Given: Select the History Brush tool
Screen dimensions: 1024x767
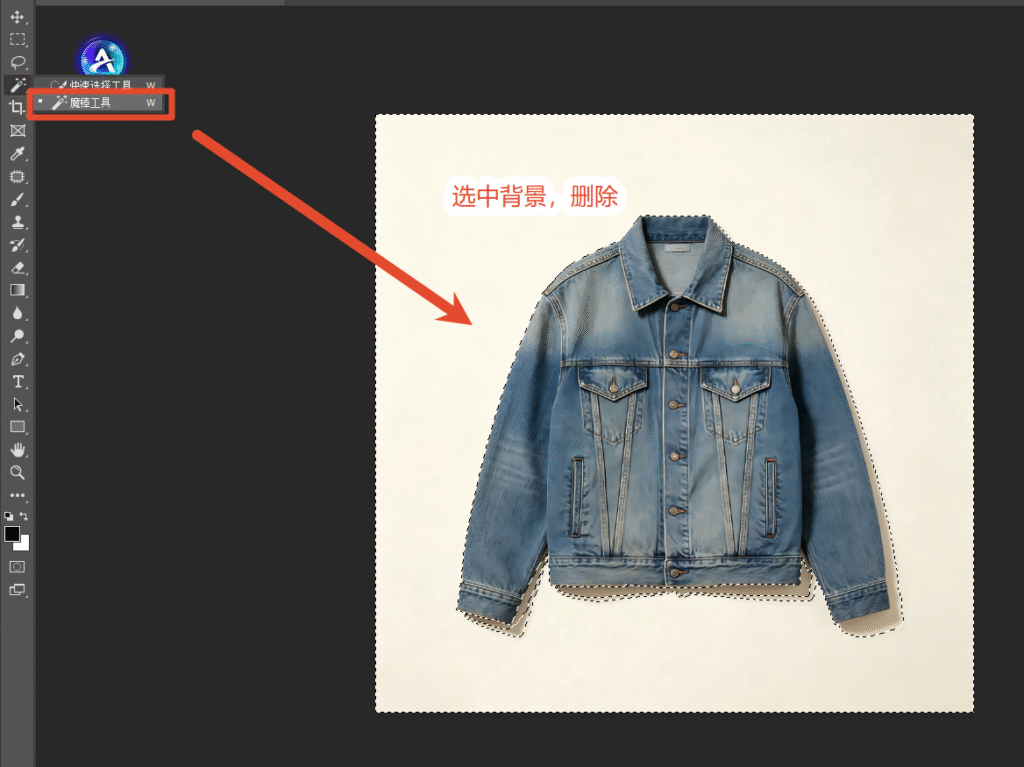Looking at the screenshot, I should (18, 245).
